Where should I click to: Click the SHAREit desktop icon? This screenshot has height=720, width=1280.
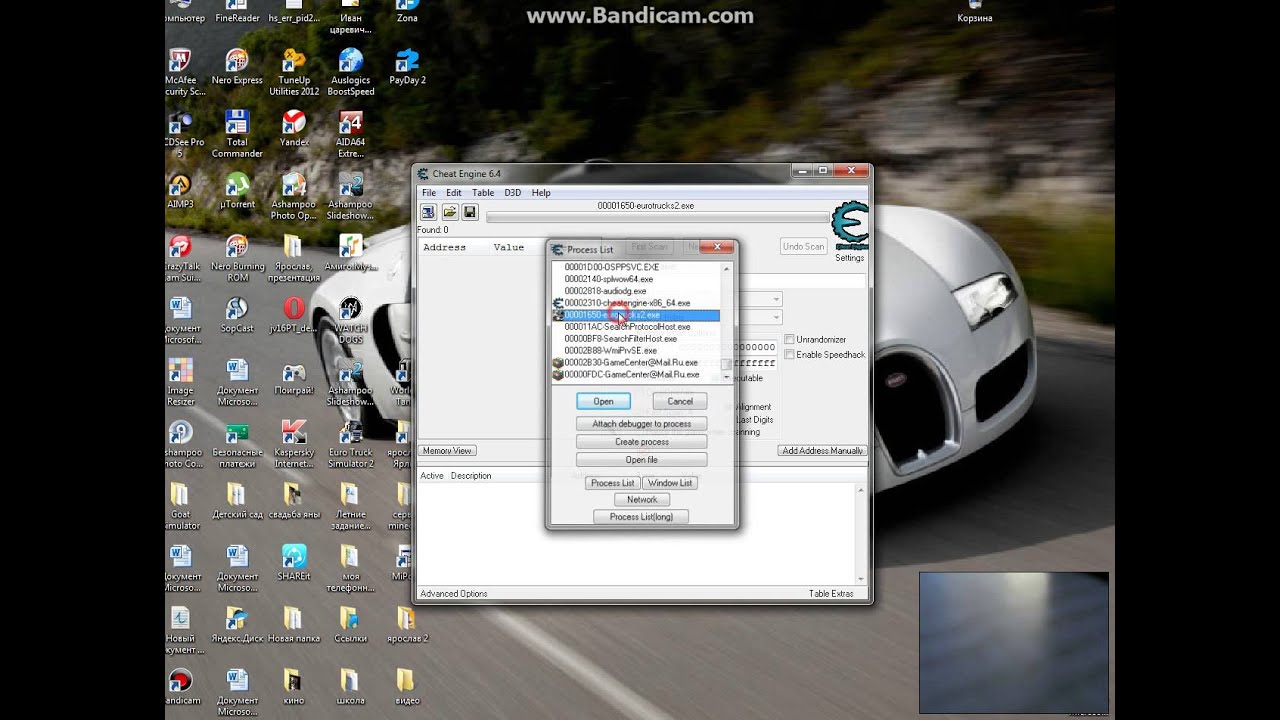[294, 564]
